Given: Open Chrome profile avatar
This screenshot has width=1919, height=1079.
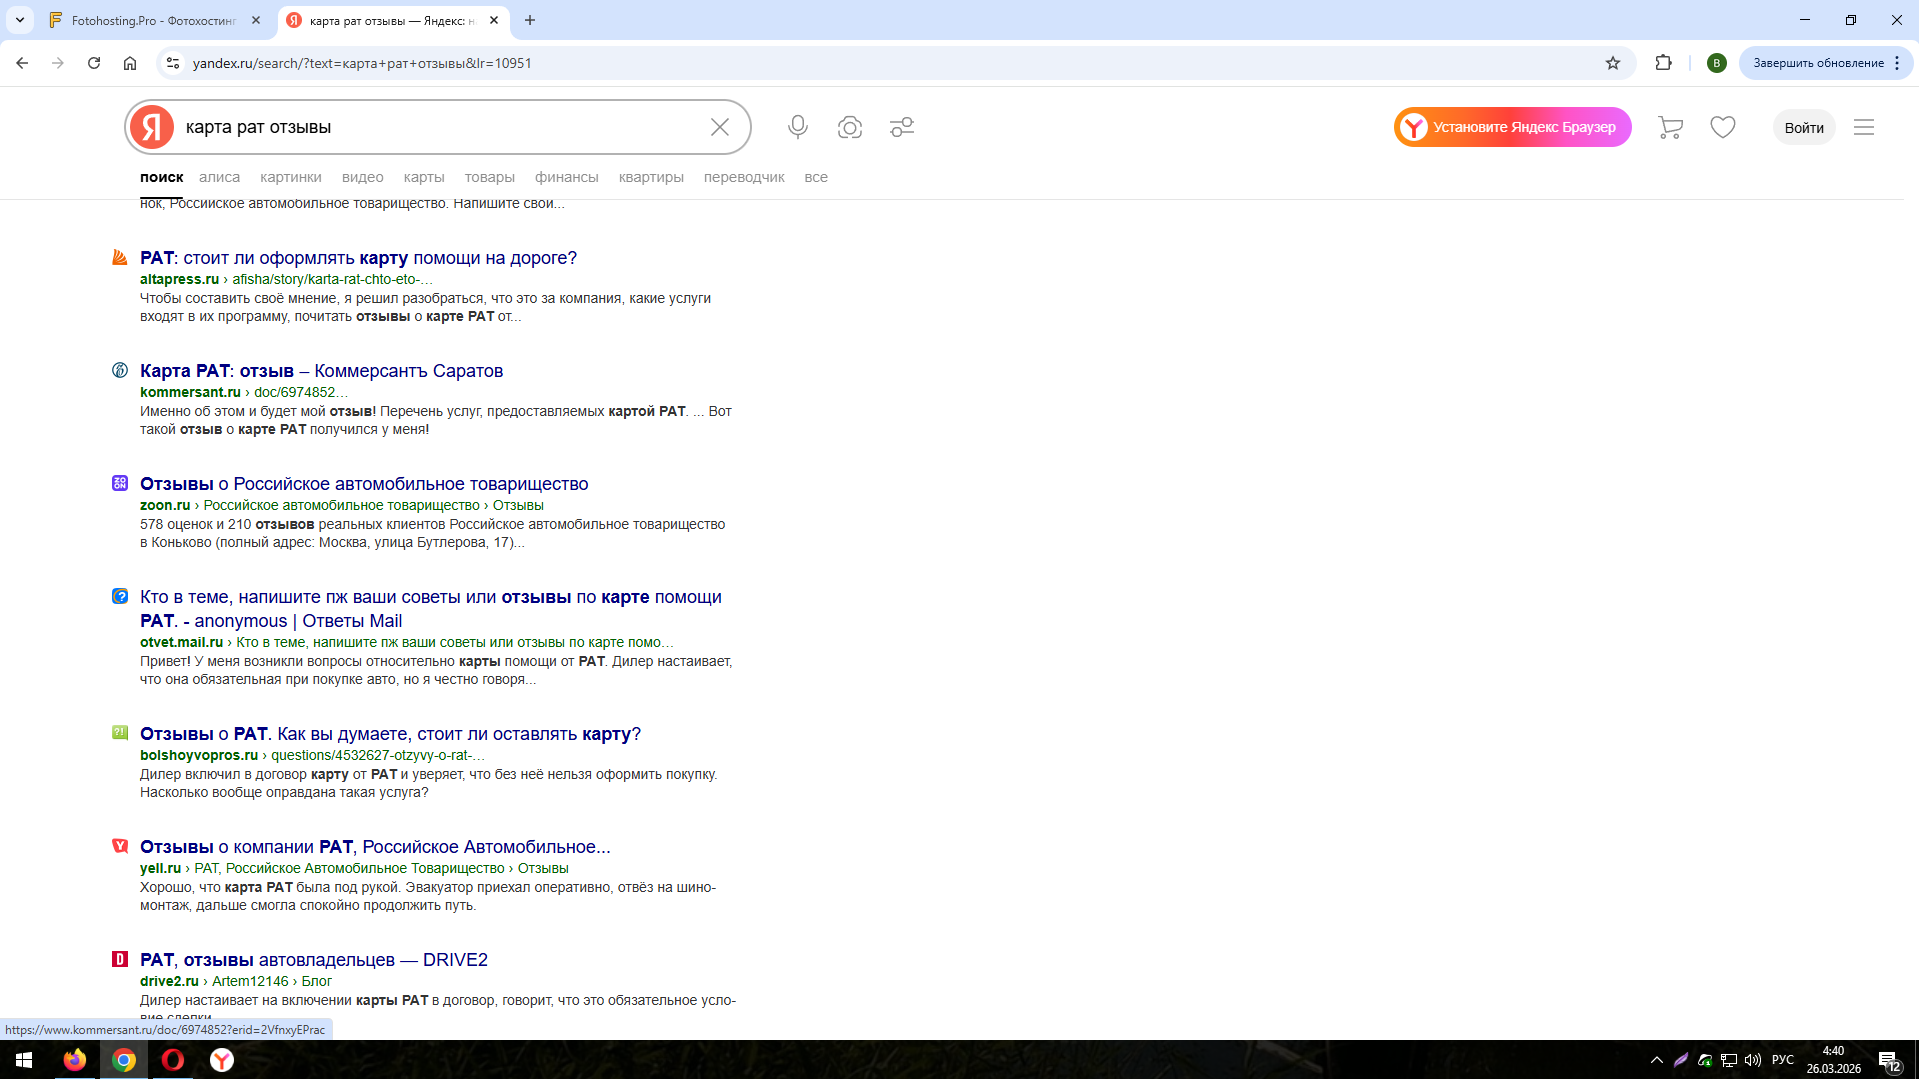Looking at the screenshot, I should point(1717,63).
